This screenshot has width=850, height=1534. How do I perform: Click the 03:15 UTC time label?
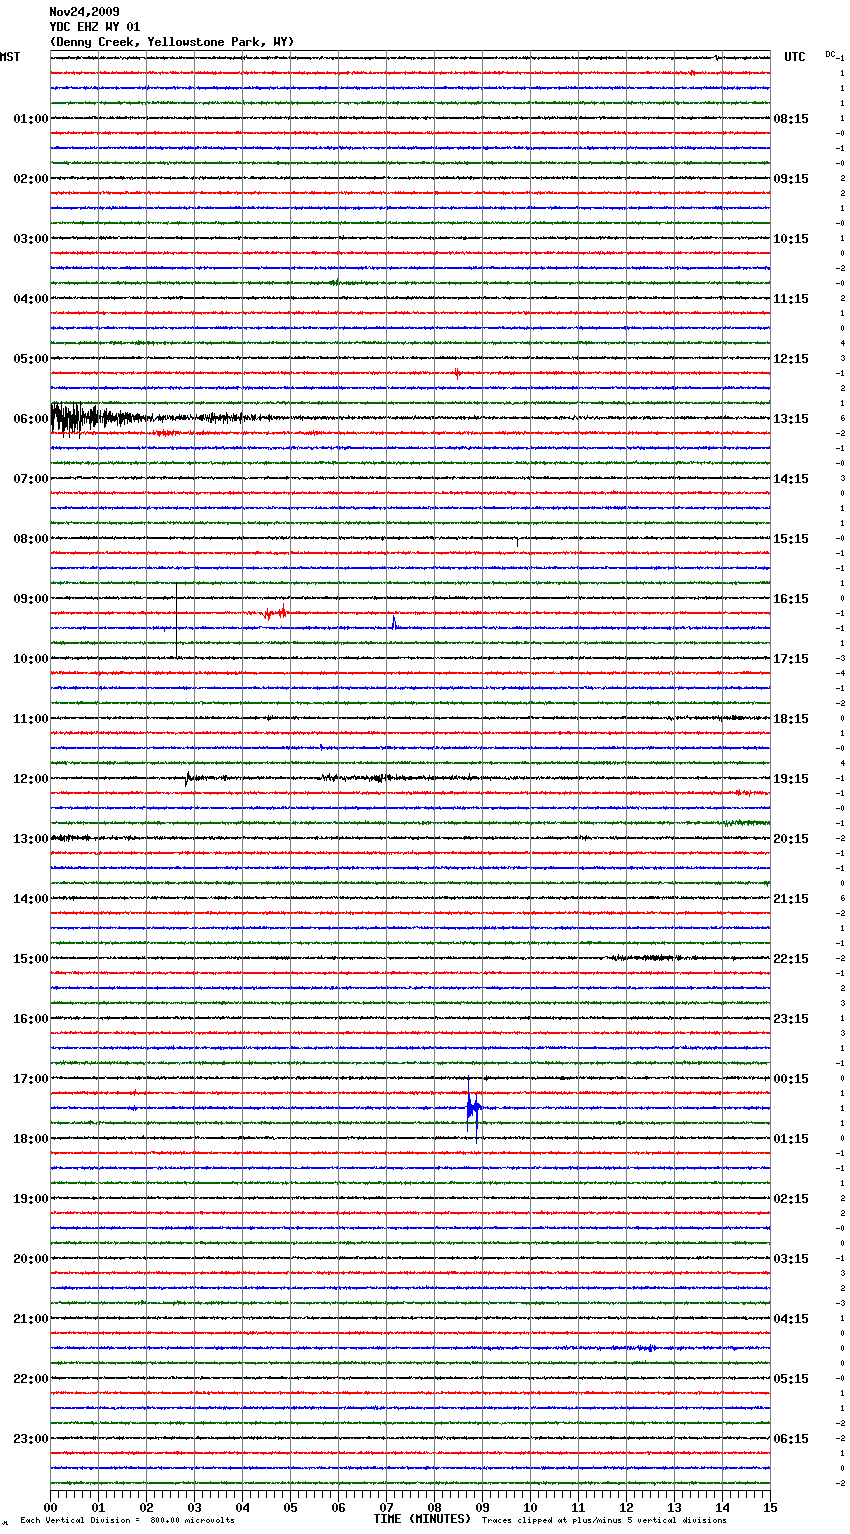tap(791, 1259)
